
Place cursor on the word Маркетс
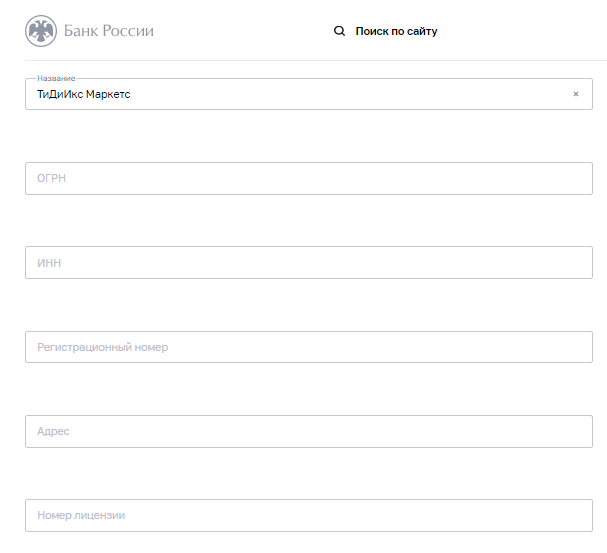pyautogui.click(x=108, y=94)
